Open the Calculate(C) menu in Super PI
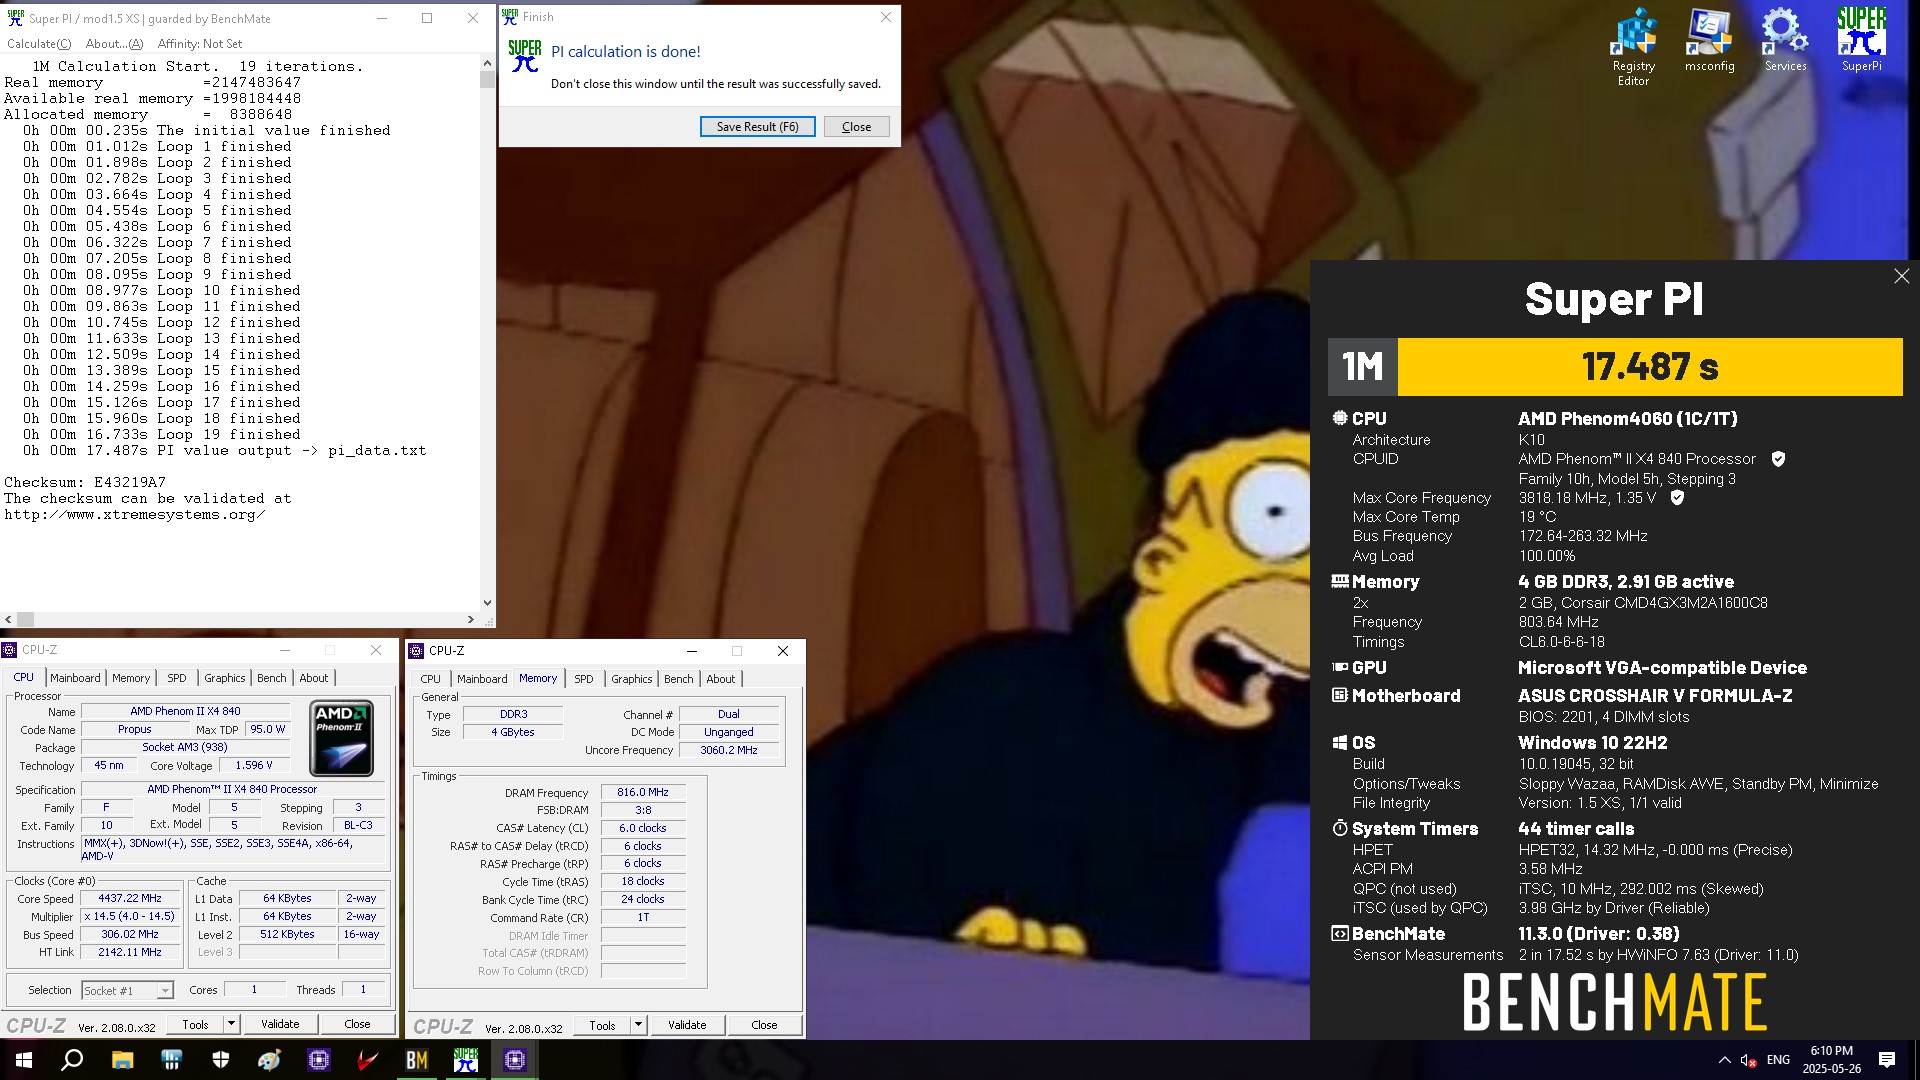 coord(39,44)
